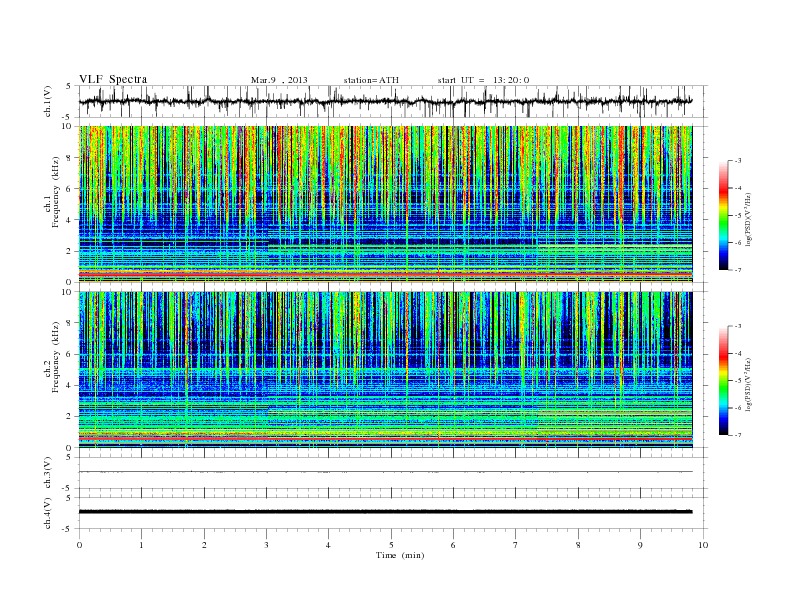This screenshot has width=792, height=612.
Task: Click the "2" tick on the Time axis
Action: pyautogui.click(x=204, y=545)
